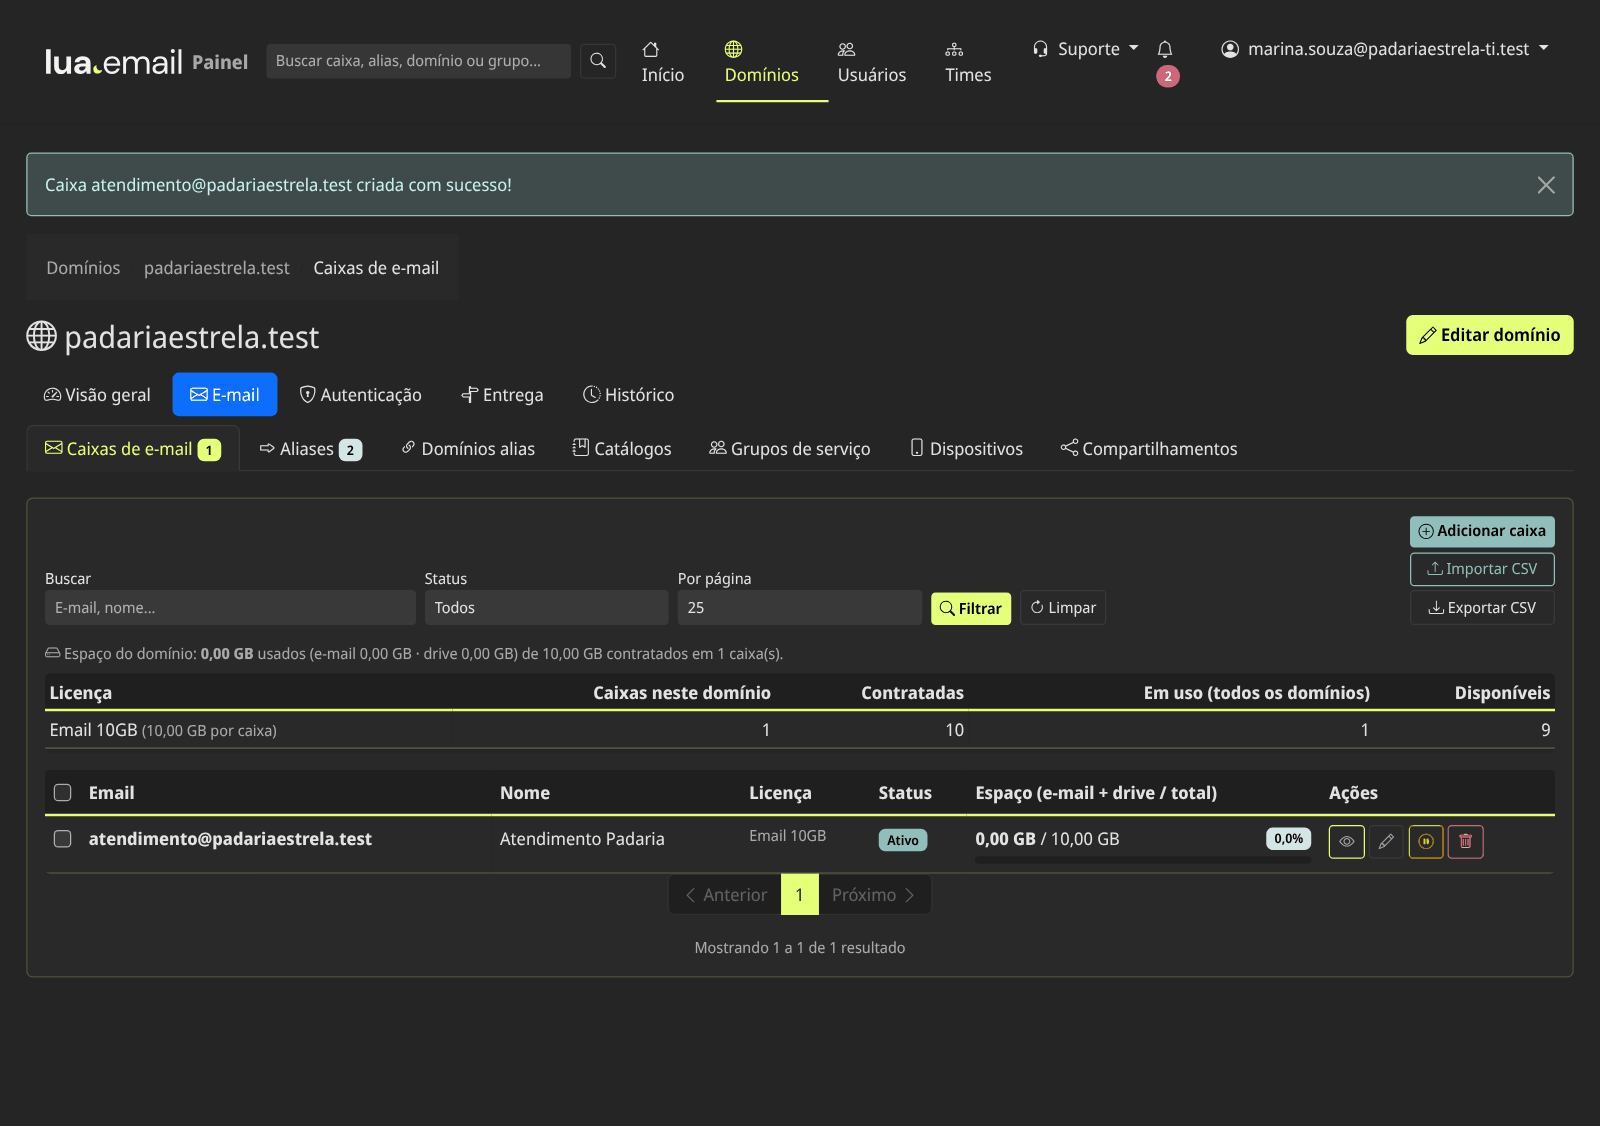The height and width of the screenshot is (1126, 1600).
Task: View the atendimento mailbox with the eye icon
Action: click(1346, 841)
